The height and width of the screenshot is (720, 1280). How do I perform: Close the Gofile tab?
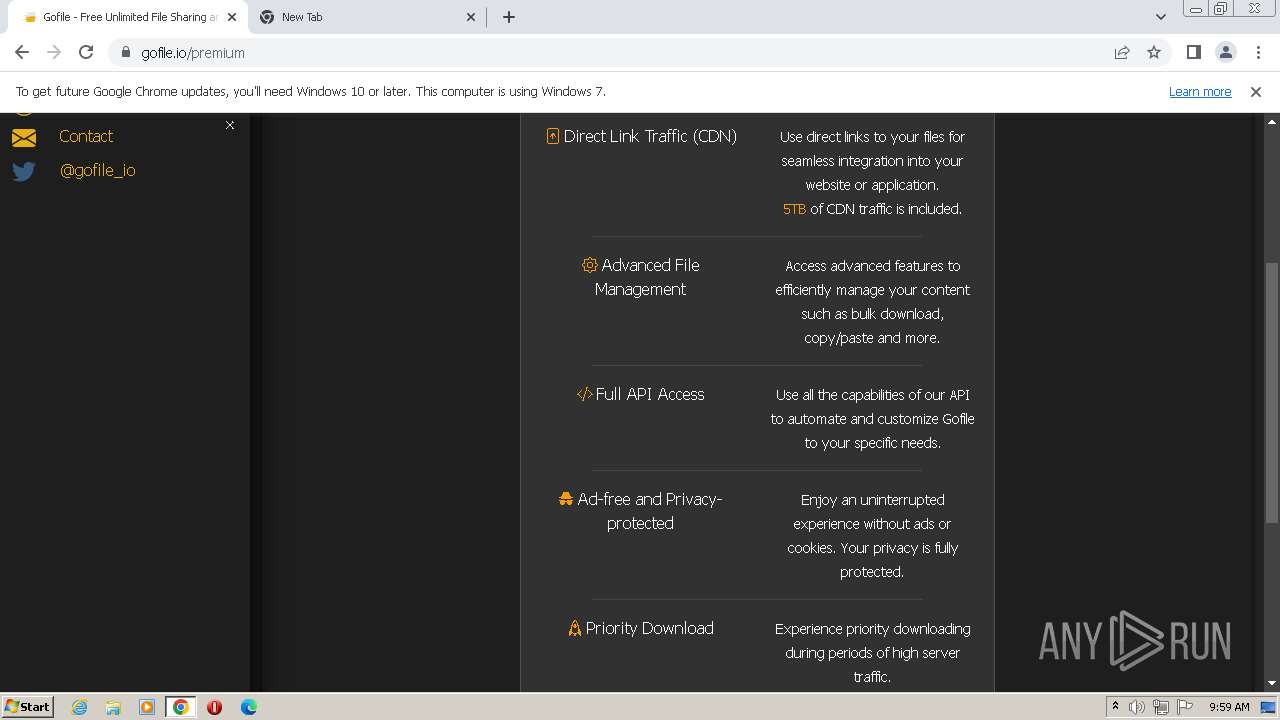tap(232, 17)
